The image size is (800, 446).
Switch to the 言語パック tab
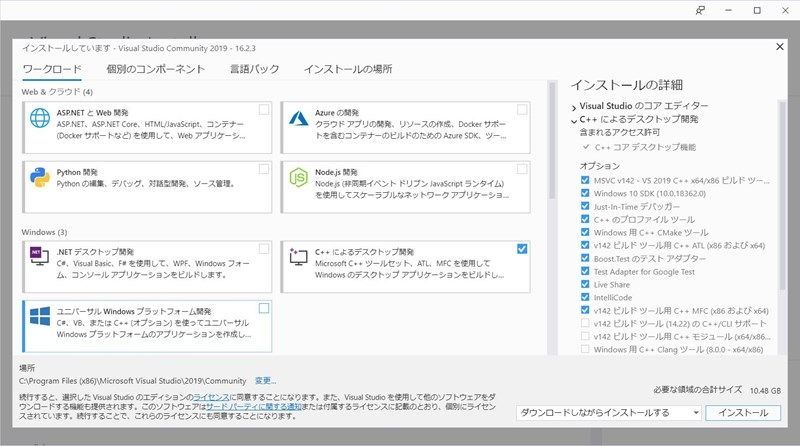254,69
